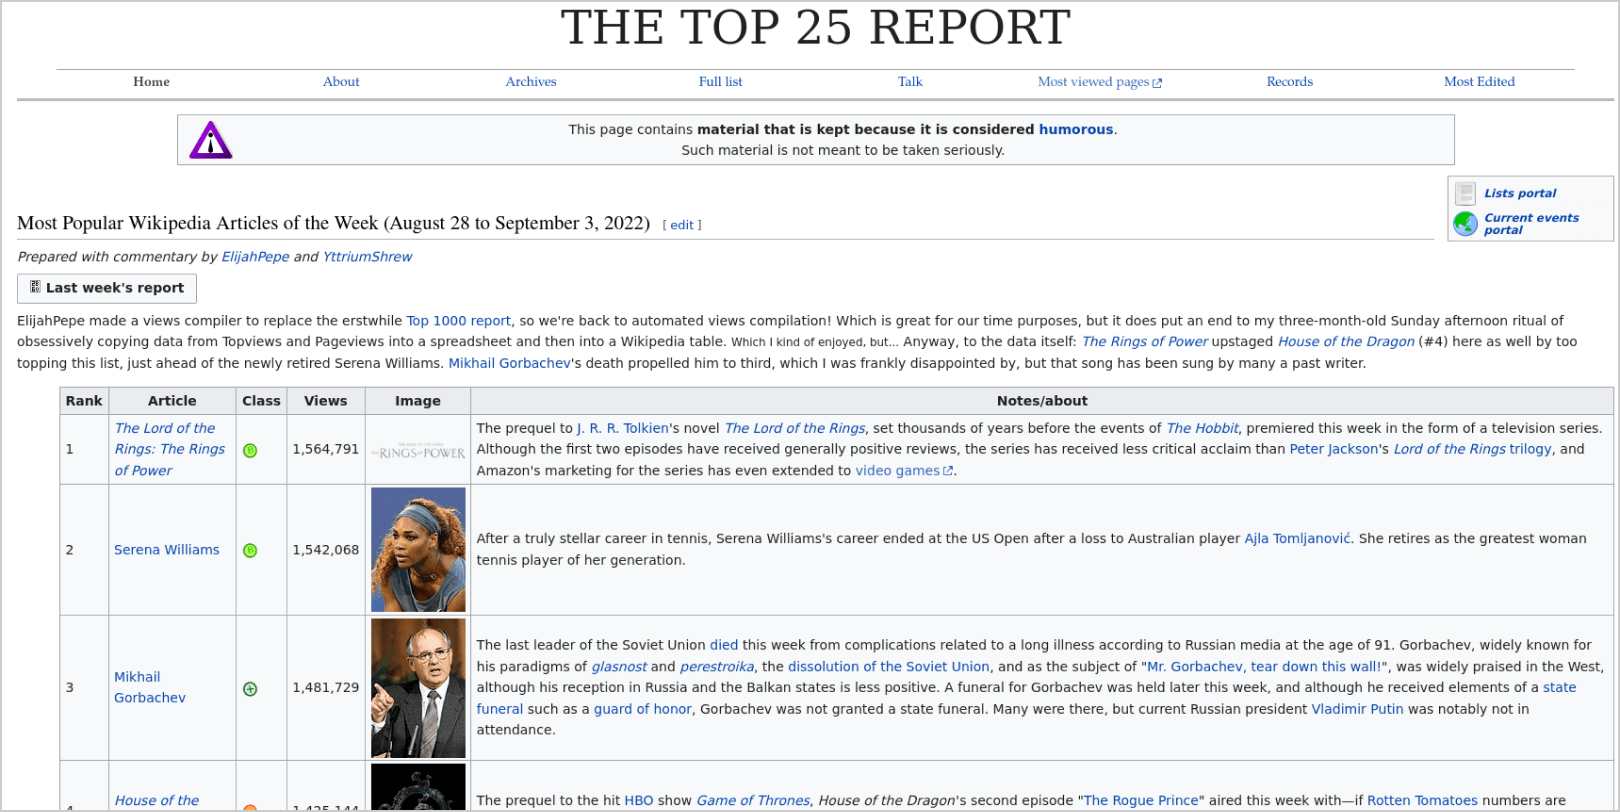Open Mikhail Gorbachev link in intro paragraph

[509, 363]
